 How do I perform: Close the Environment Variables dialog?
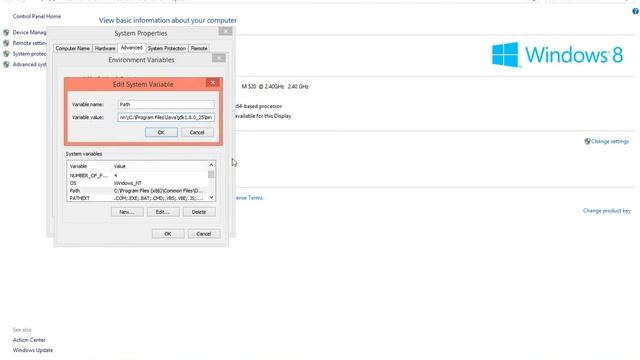coord(219,58)
